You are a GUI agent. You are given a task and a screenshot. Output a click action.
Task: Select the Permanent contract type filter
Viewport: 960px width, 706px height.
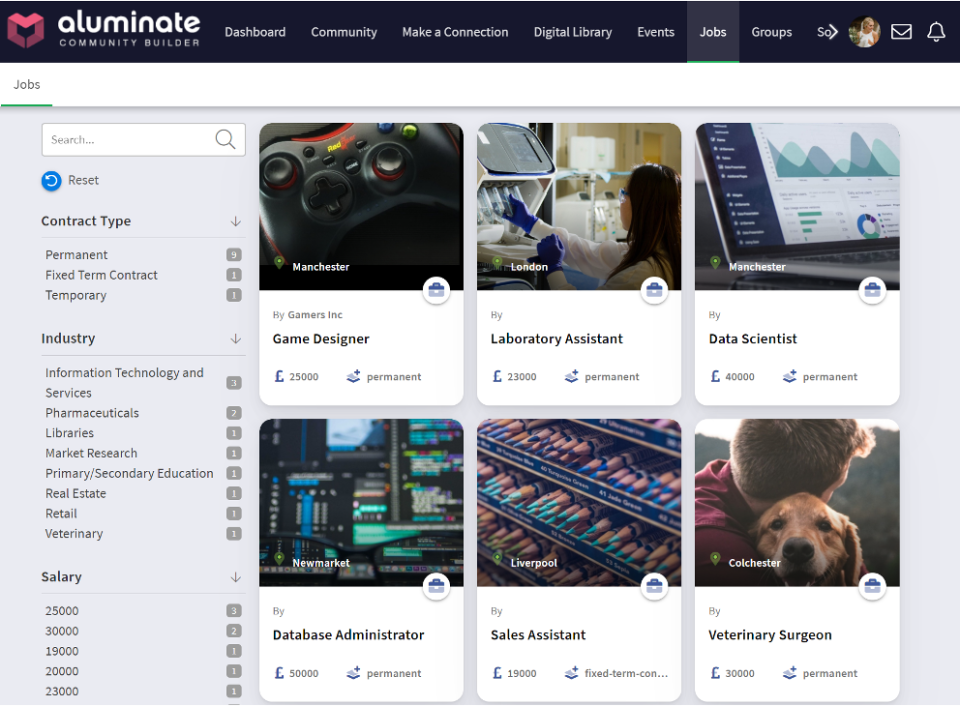pyautogui.click(x=76, y=255)
